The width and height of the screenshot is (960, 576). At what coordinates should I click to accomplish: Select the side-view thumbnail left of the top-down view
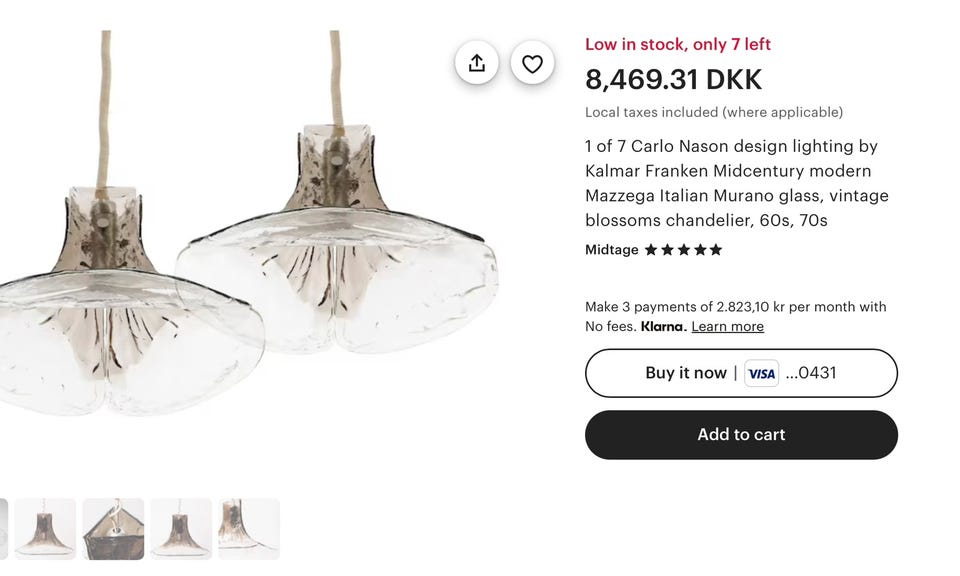tap(45, 529)
